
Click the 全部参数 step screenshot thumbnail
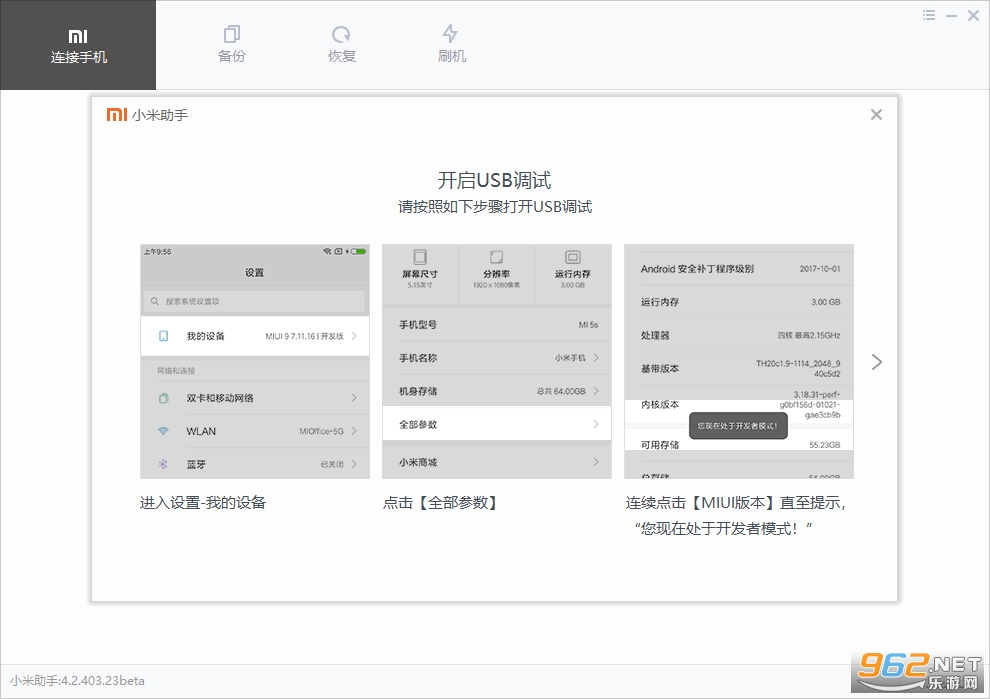coord(497,361)
